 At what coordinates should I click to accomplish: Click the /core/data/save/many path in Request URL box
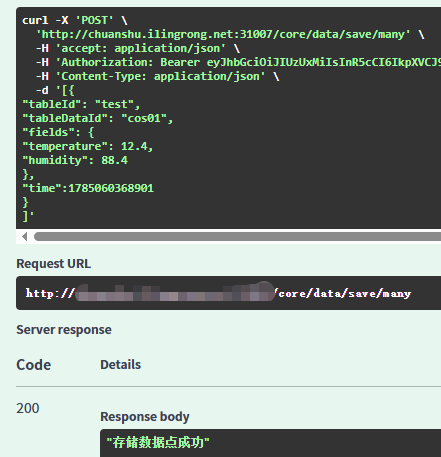click(x=343, y=293)
